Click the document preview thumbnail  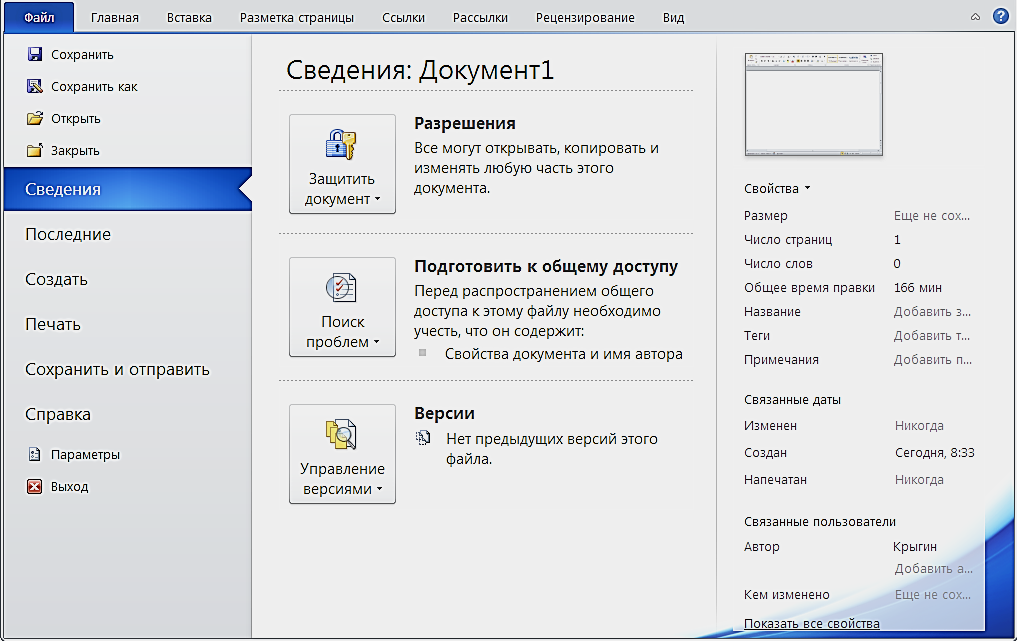pyautogui.click(x=814, y=104)
